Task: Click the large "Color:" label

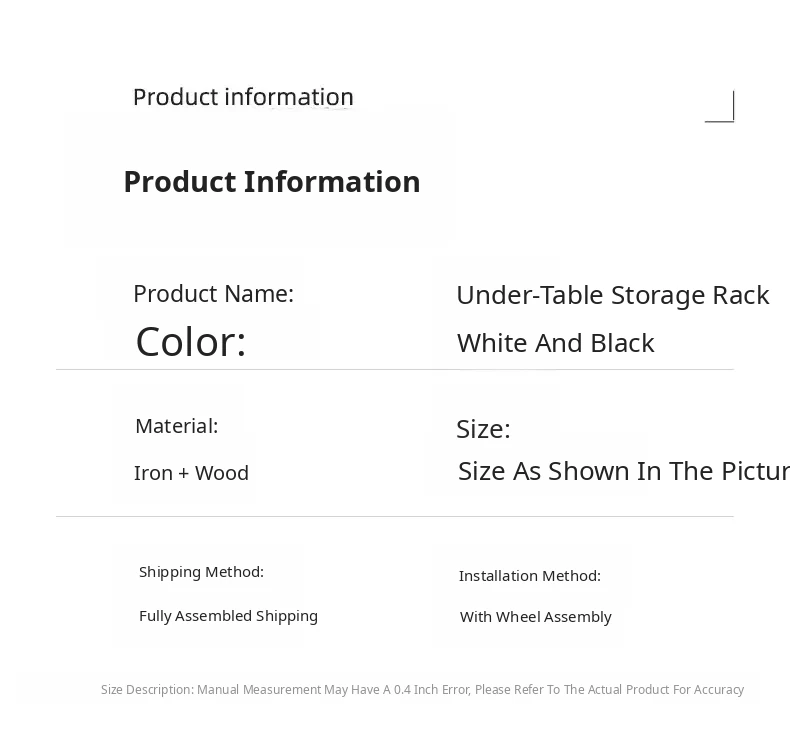Action: (191, 342)
